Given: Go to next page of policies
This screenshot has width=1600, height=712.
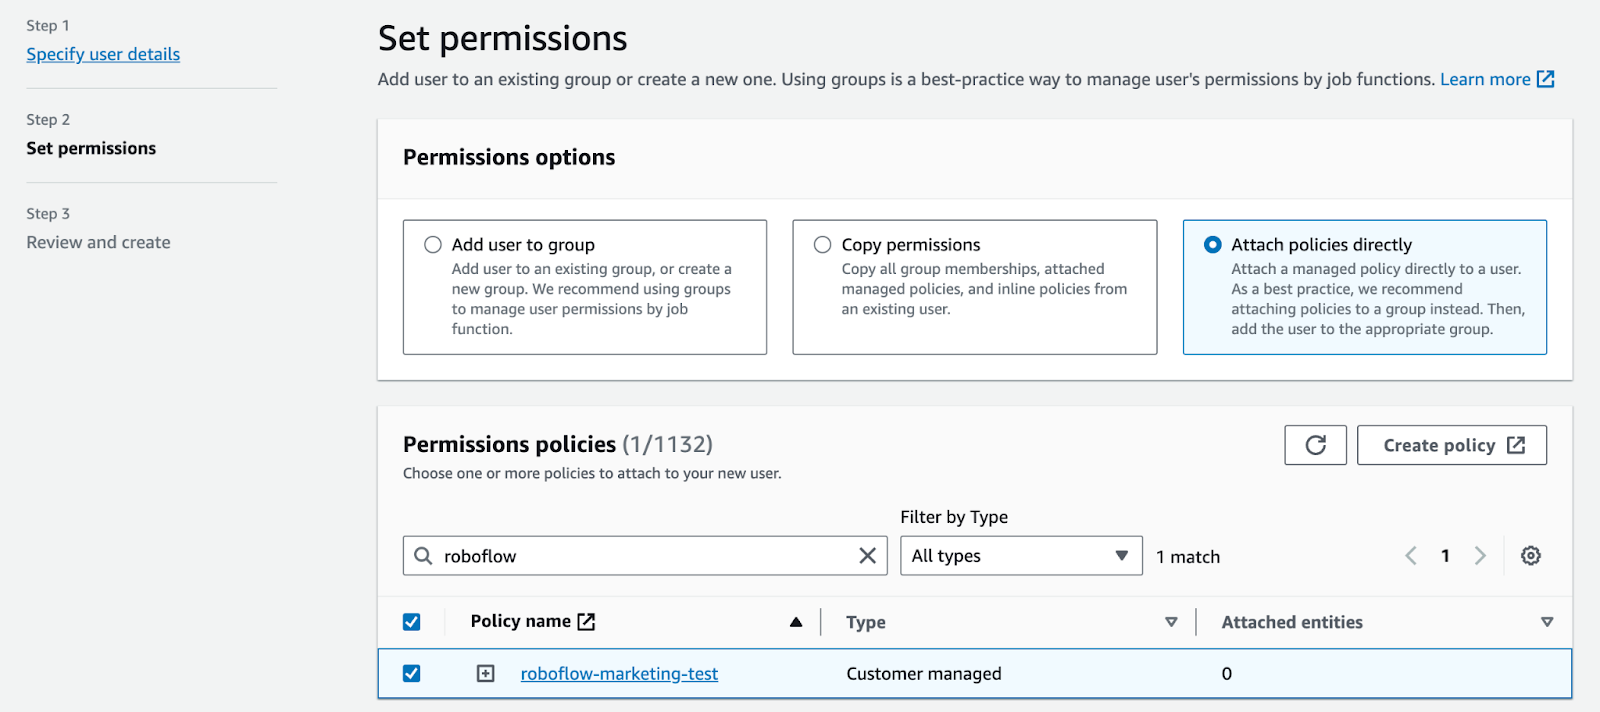Looking at the screenshot, I should point(1480,556).
